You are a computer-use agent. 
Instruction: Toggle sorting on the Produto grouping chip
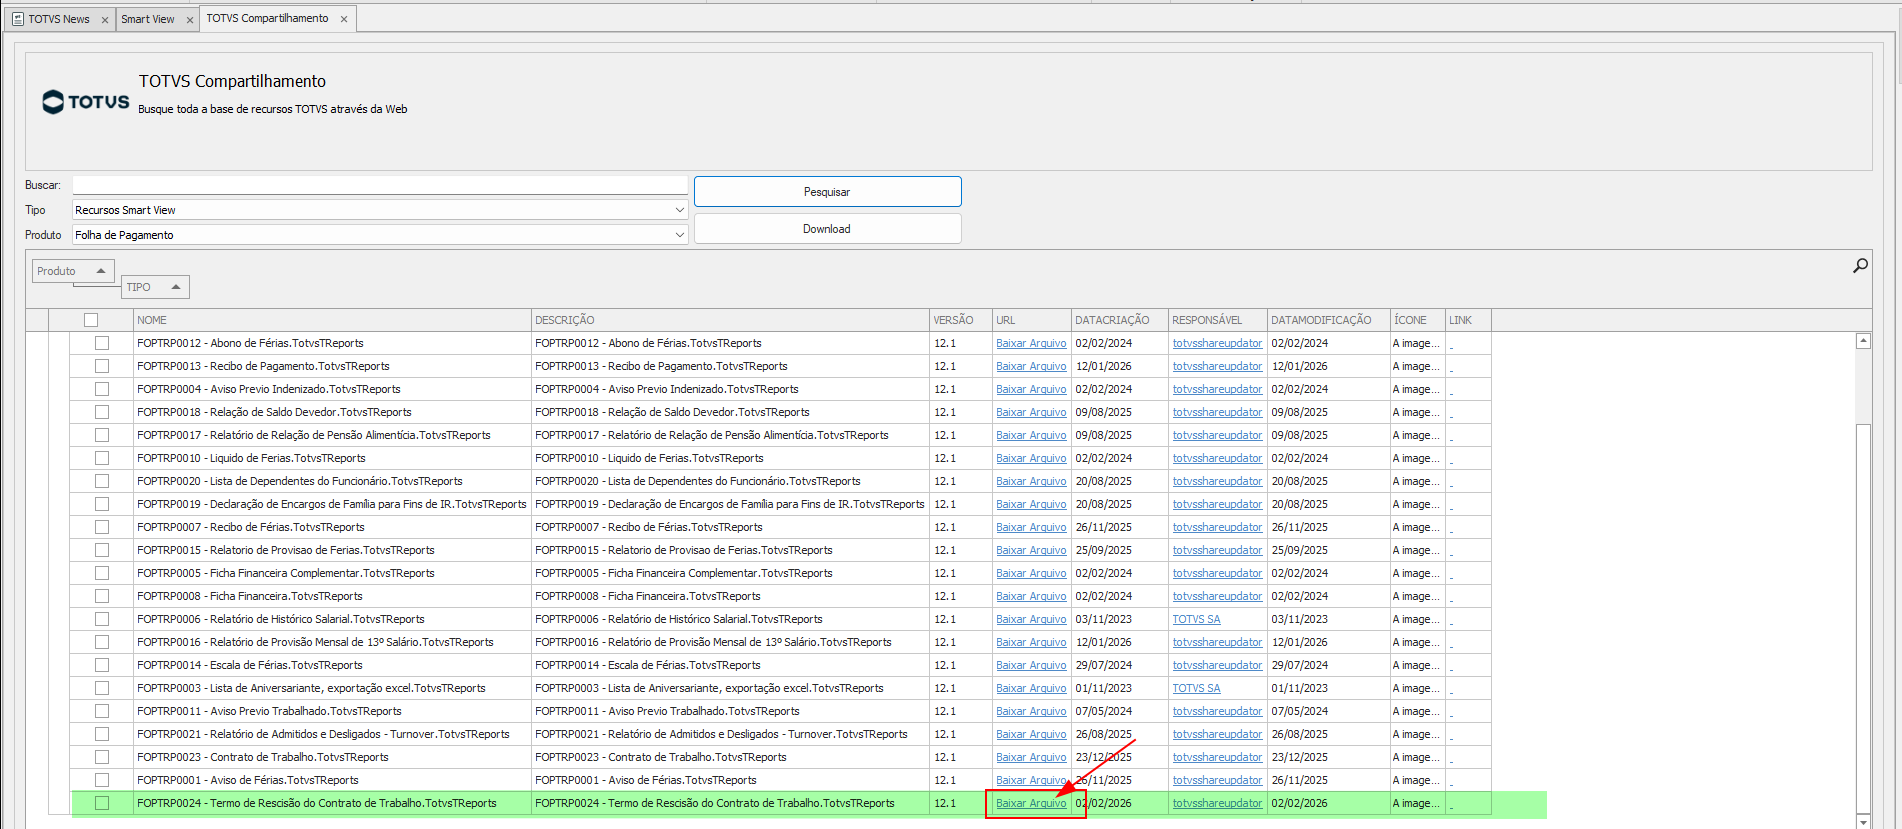(74, 271)
